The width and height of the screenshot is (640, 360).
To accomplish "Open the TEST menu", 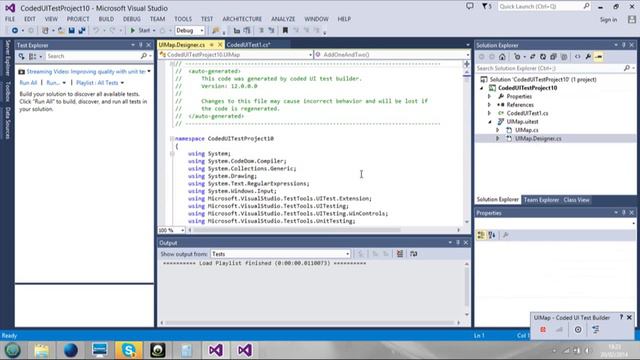I will click(x=207, y=19).
